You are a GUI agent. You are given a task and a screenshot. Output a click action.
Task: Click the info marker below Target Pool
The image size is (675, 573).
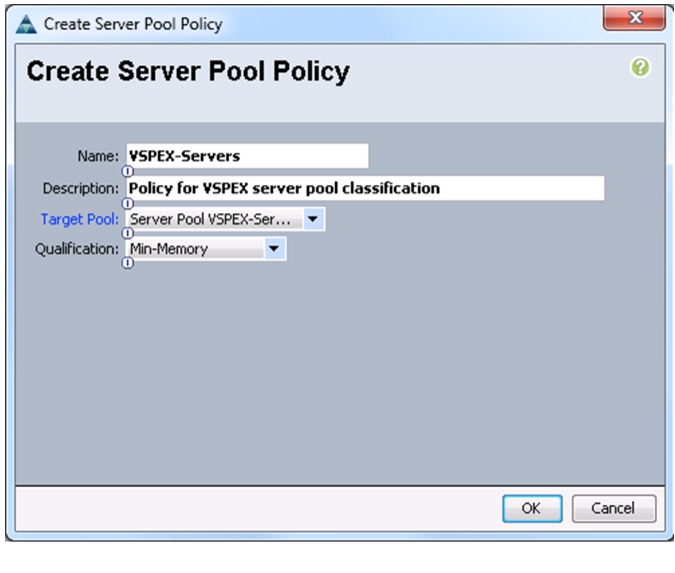click(127, 233)
